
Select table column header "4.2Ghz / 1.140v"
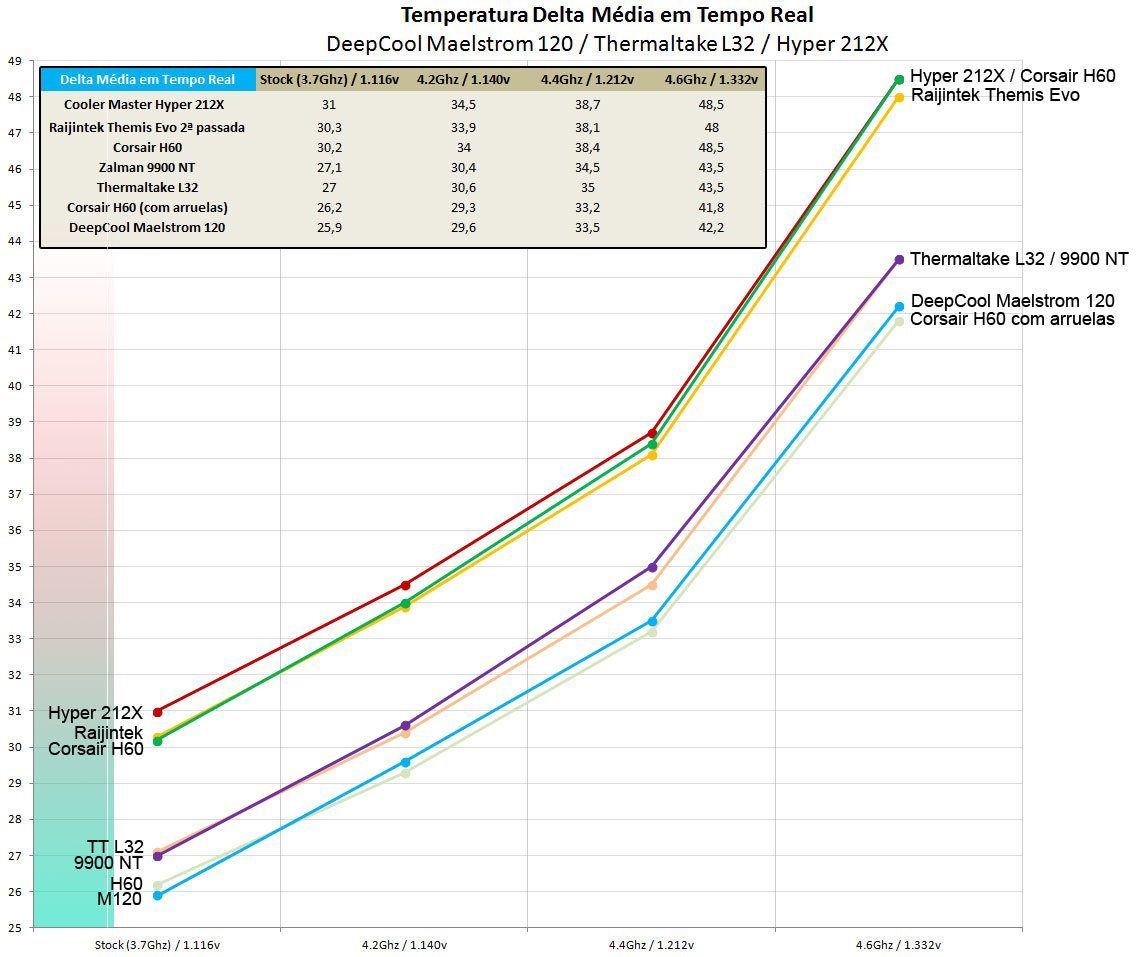tap(463, 80)
